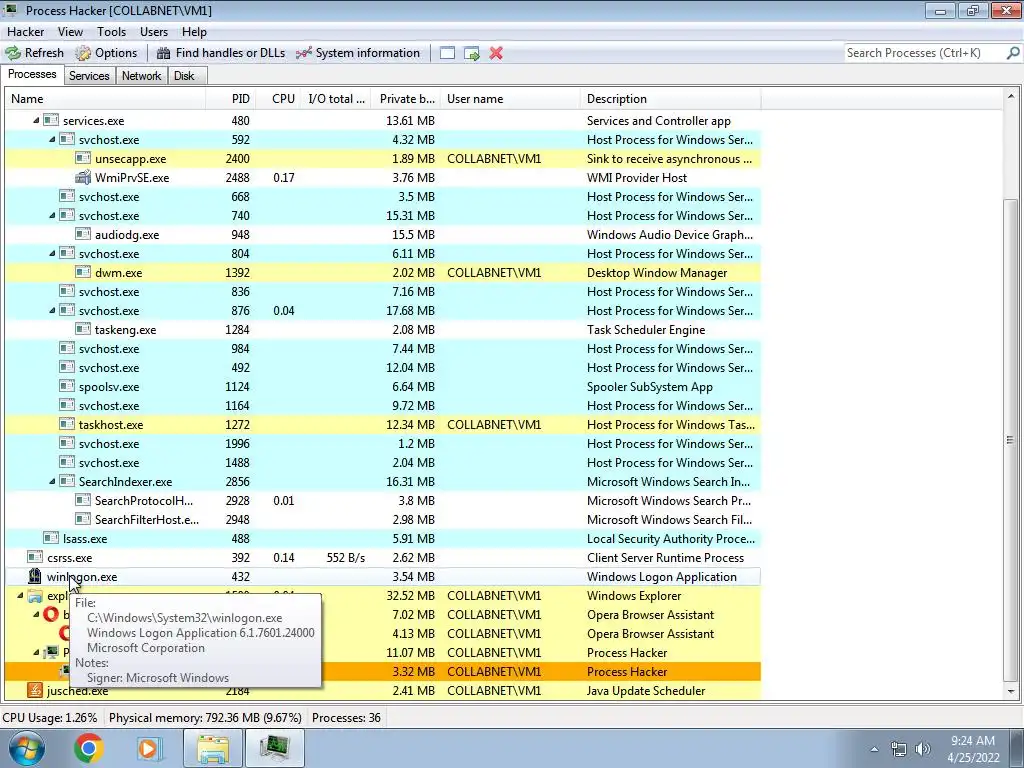The width and height of the screenshot is (1024, 768).
Task: Collapse svchost.exe PID 592 node
Action: point(52,140)
